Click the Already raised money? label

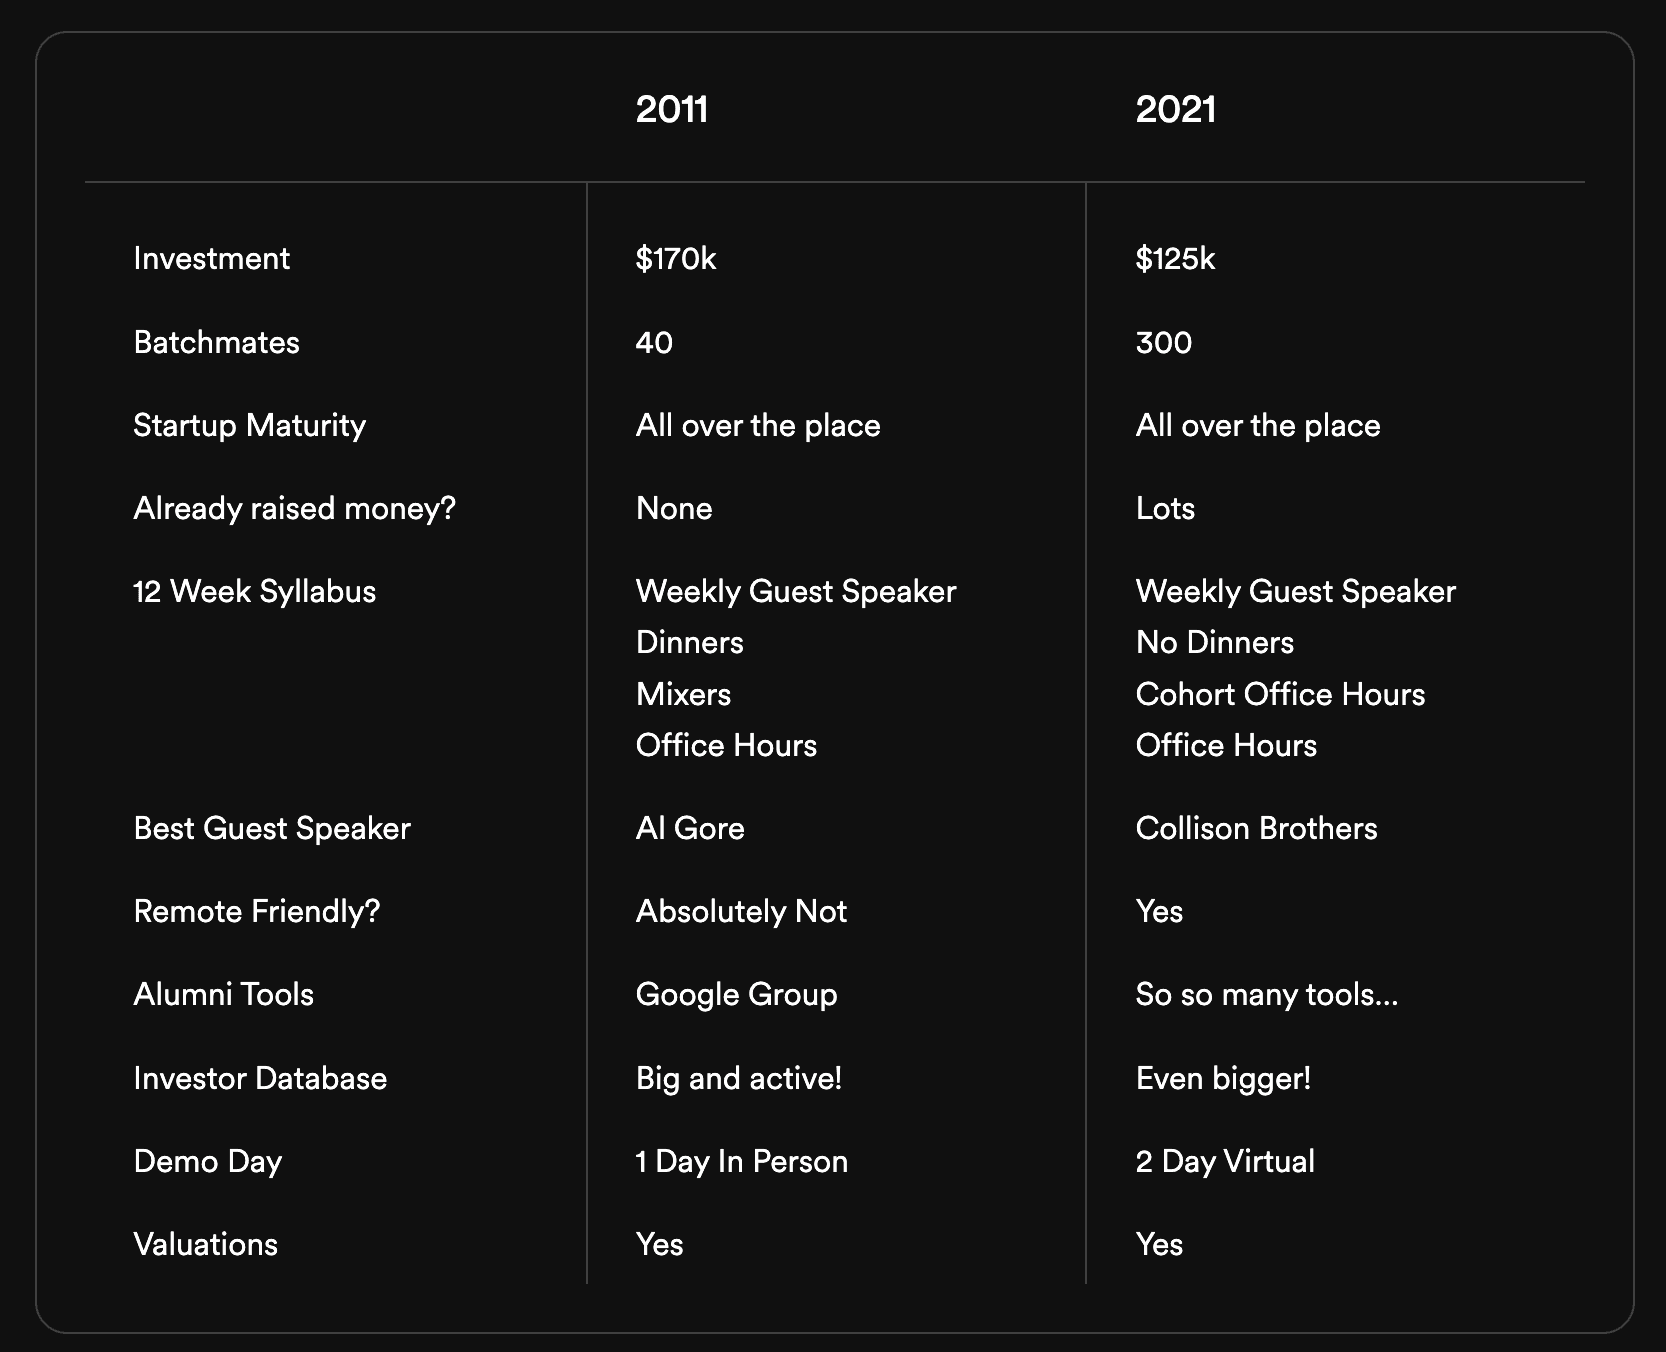294,509
